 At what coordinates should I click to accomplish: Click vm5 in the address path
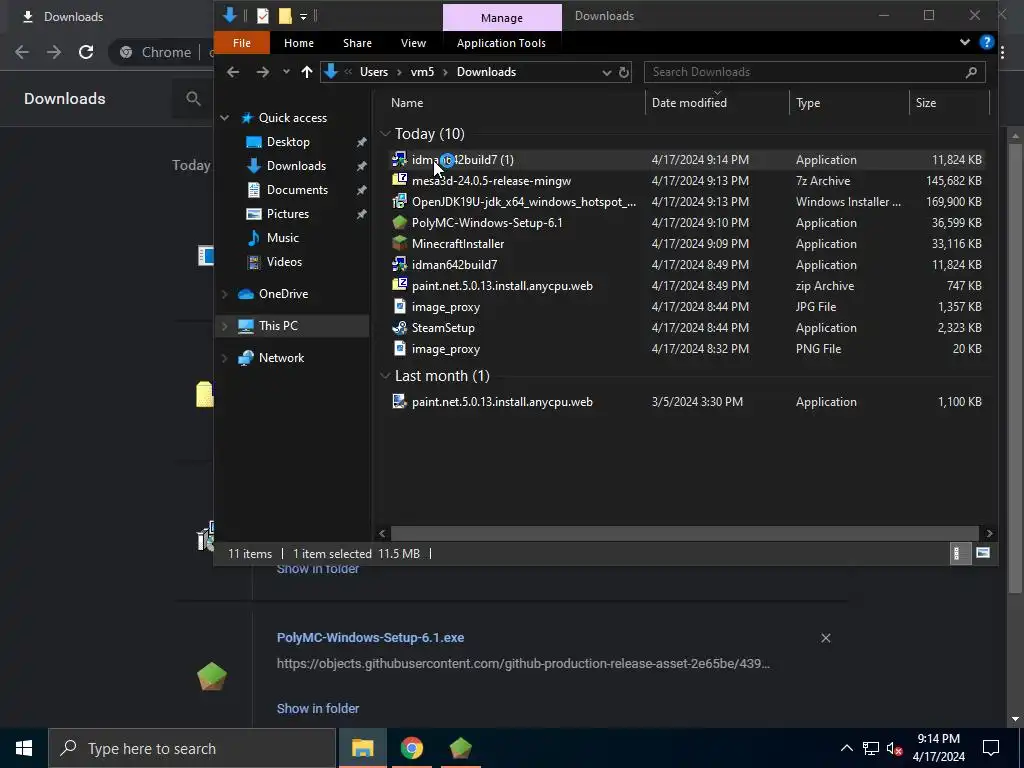point(422,72)
